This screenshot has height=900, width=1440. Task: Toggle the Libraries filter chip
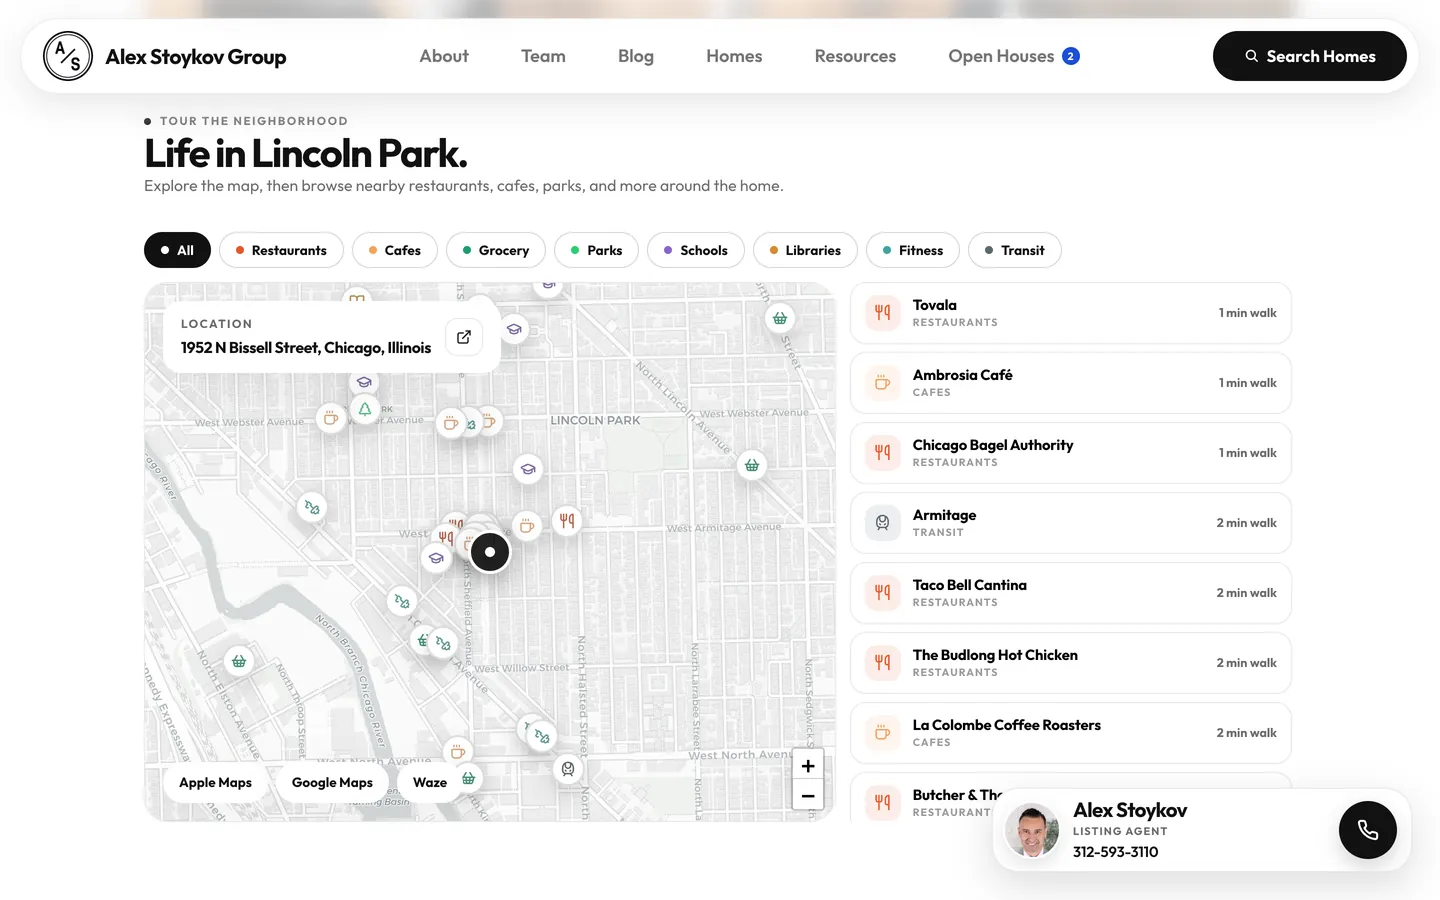click(805, 250)
